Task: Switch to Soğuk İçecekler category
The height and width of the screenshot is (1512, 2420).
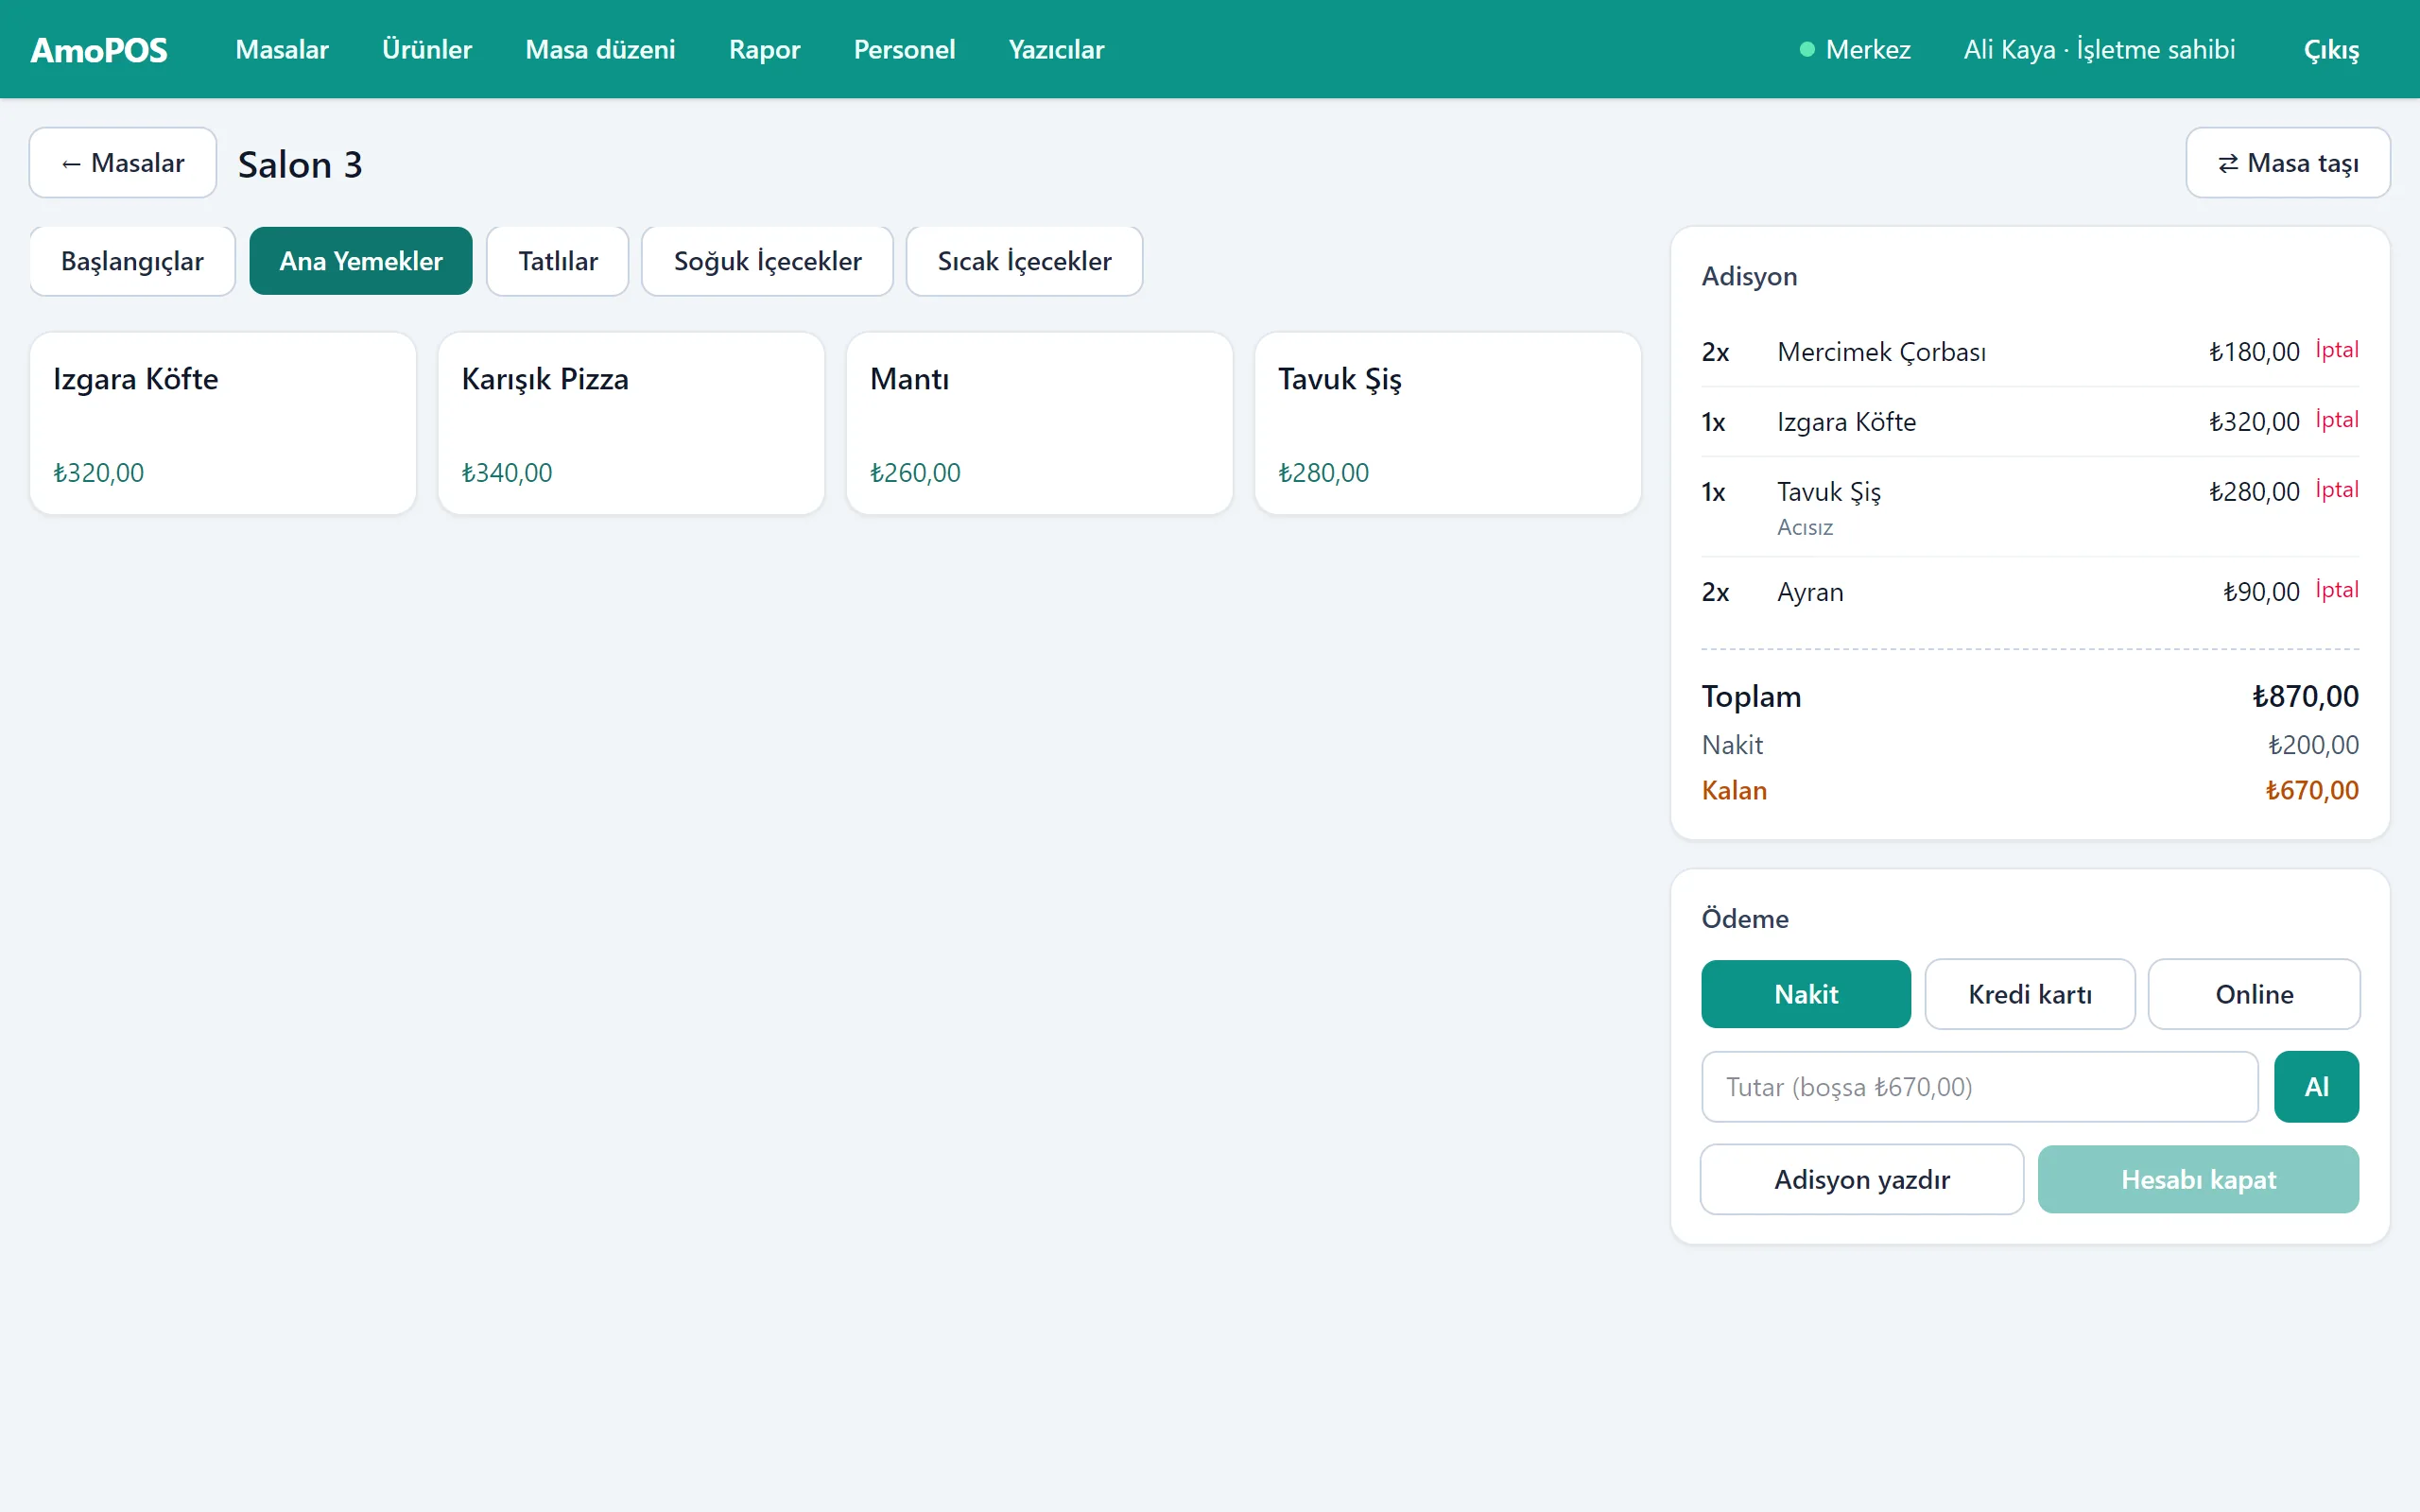Action: (767, 261)
